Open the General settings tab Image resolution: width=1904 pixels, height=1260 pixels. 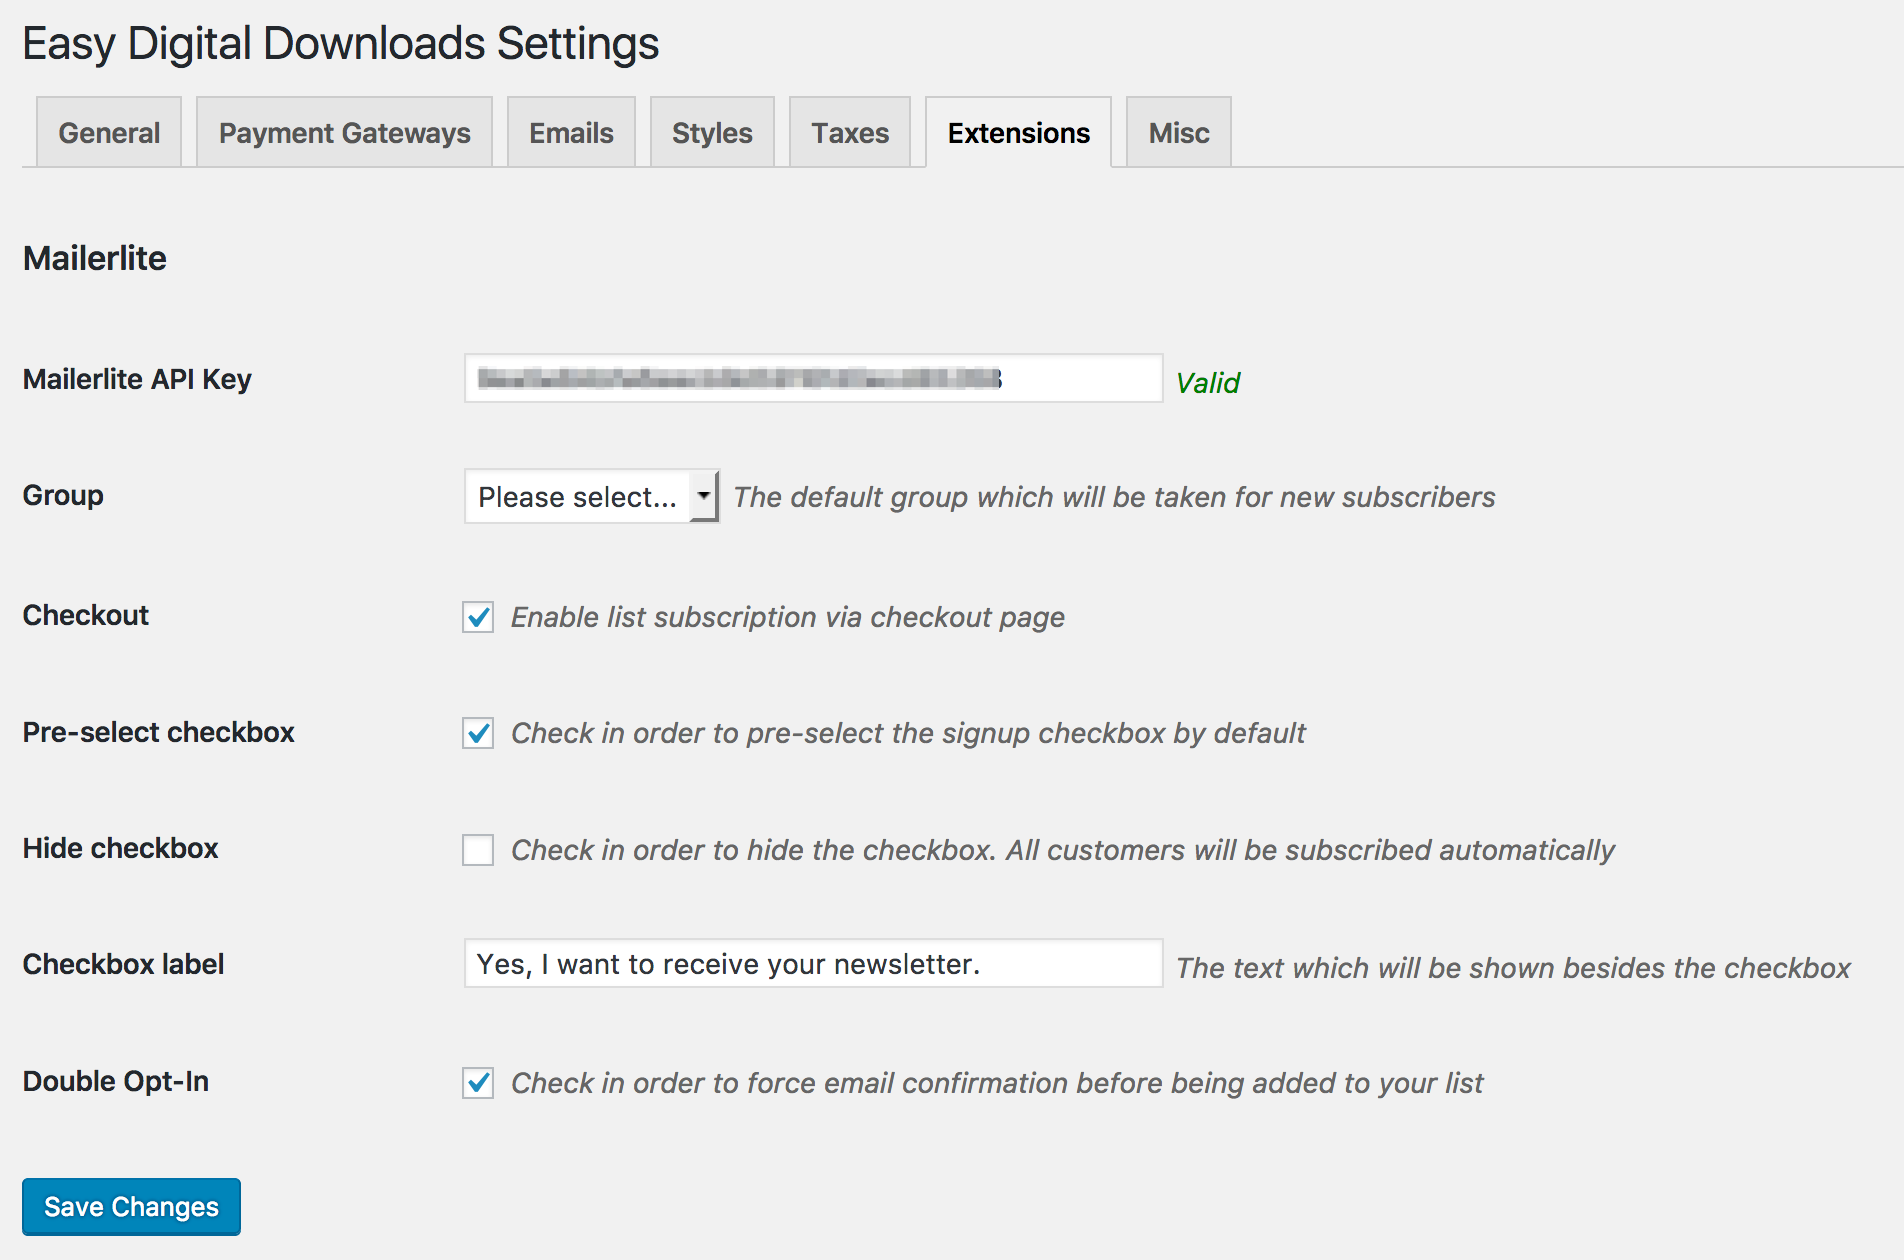click(x=109, y=132)
